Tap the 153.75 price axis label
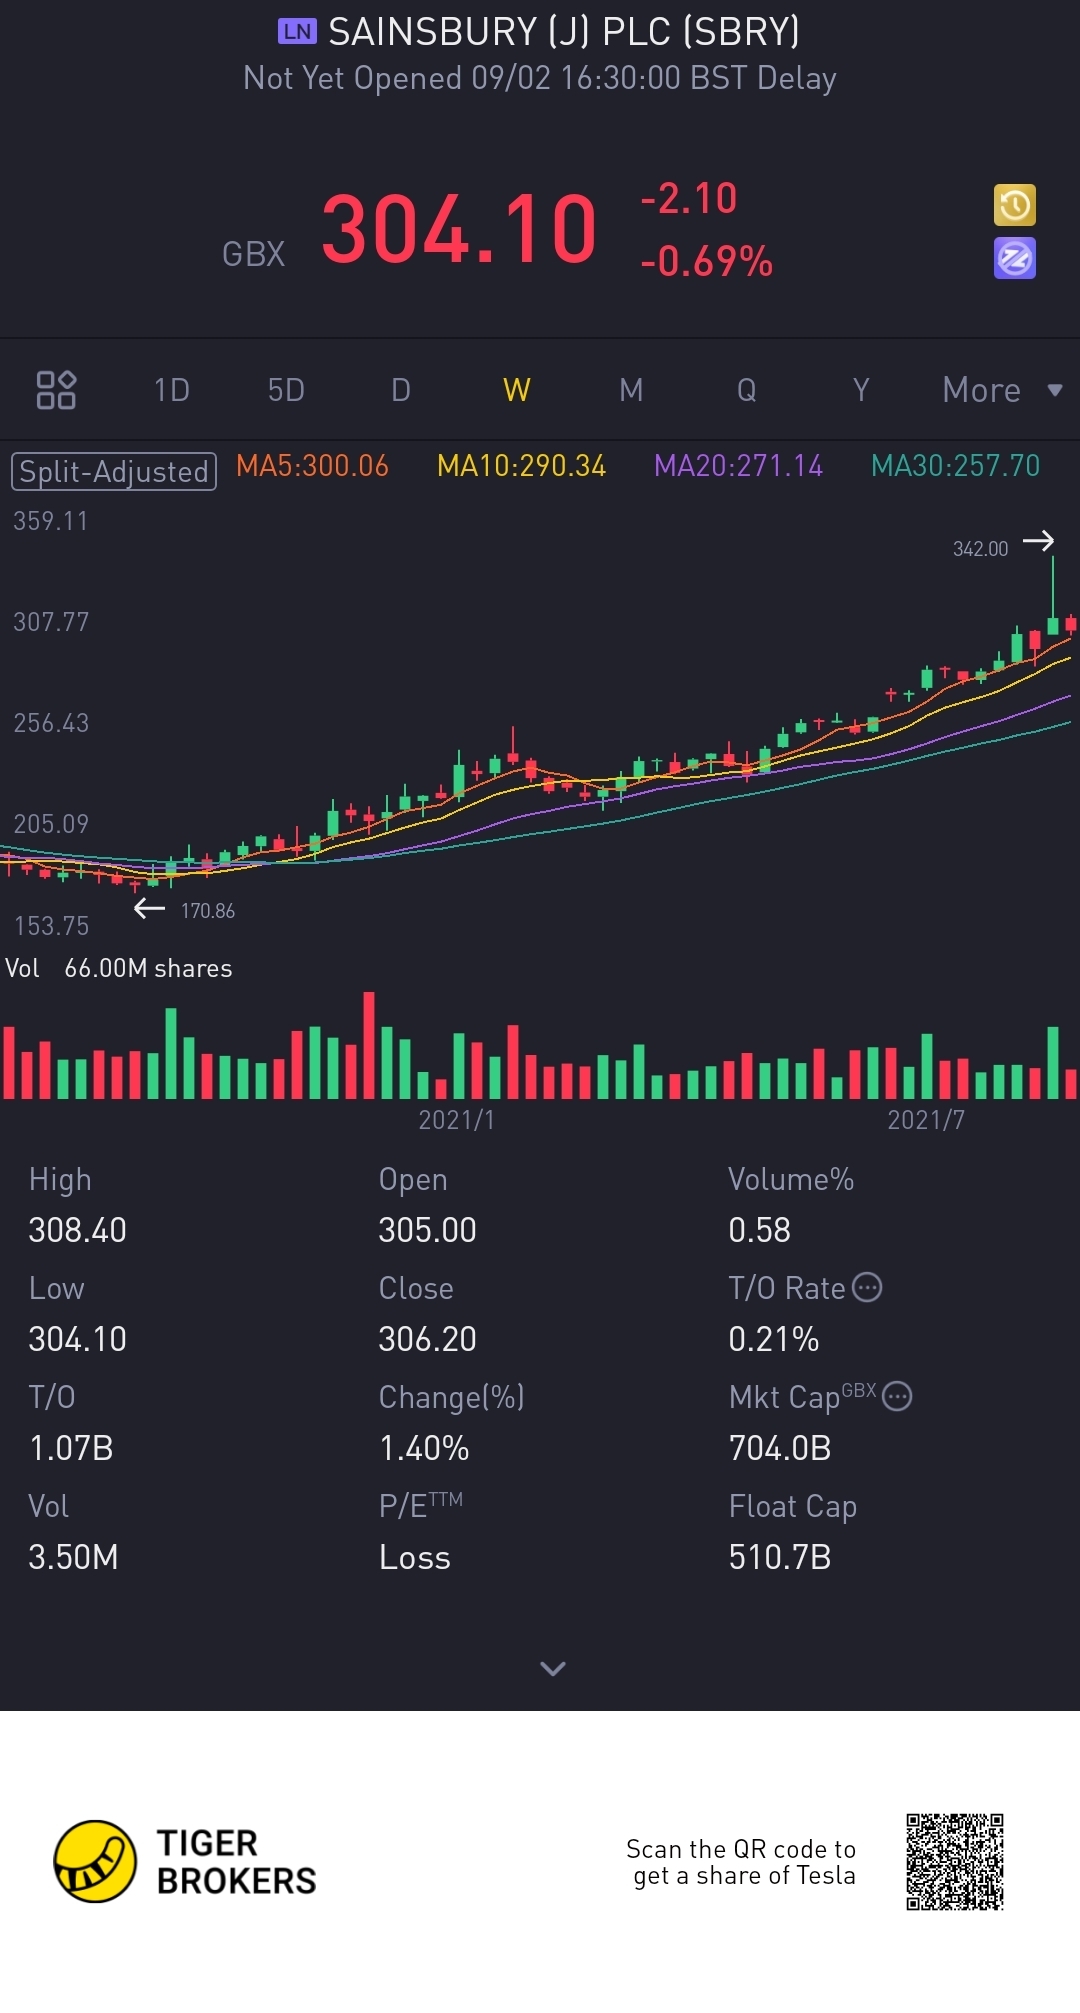The height and width of the screenshot is (2013, 1080). click(51, 926)
